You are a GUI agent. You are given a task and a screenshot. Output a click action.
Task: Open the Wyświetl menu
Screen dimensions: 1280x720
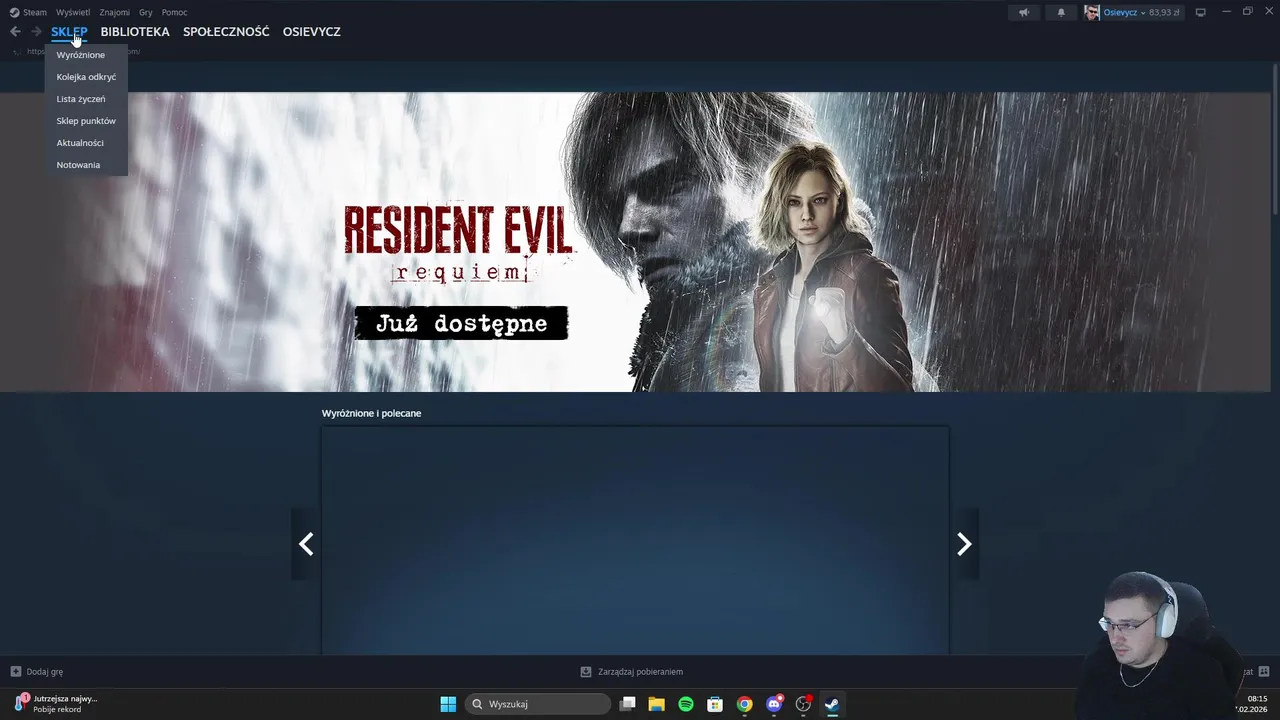point(73,12)
